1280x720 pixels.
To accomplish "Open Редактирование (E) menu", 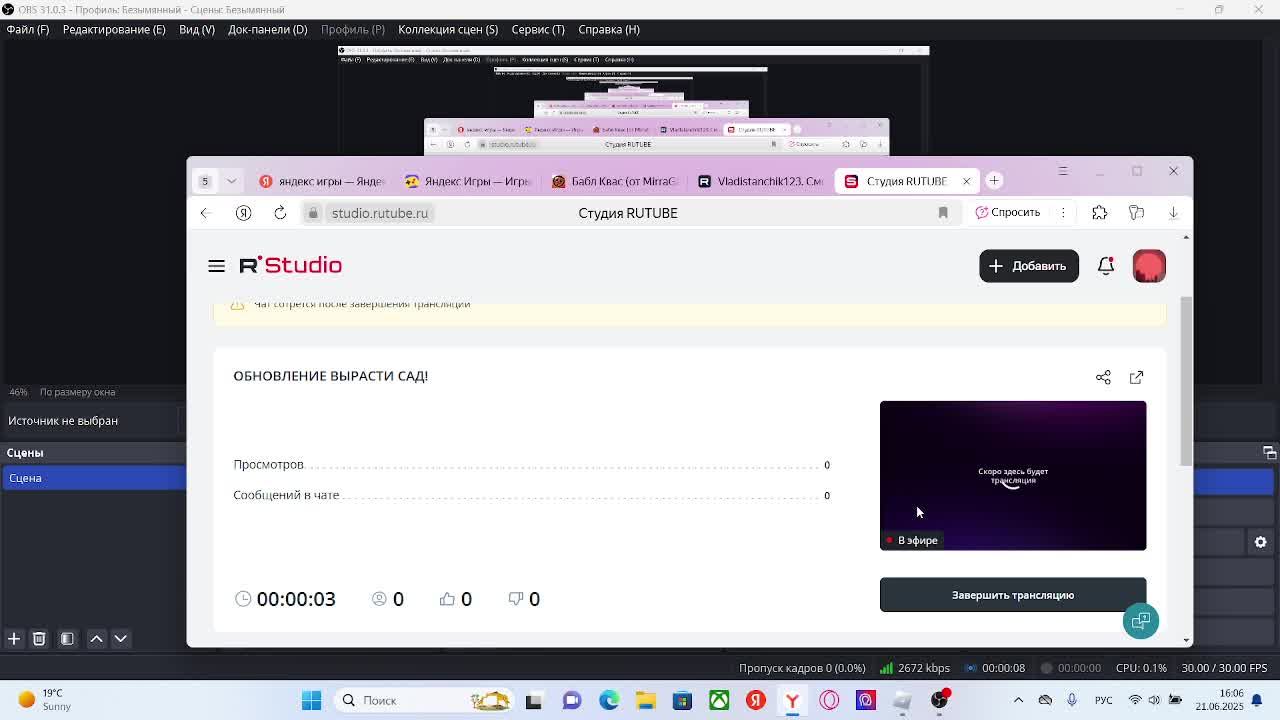I will 114,29.
